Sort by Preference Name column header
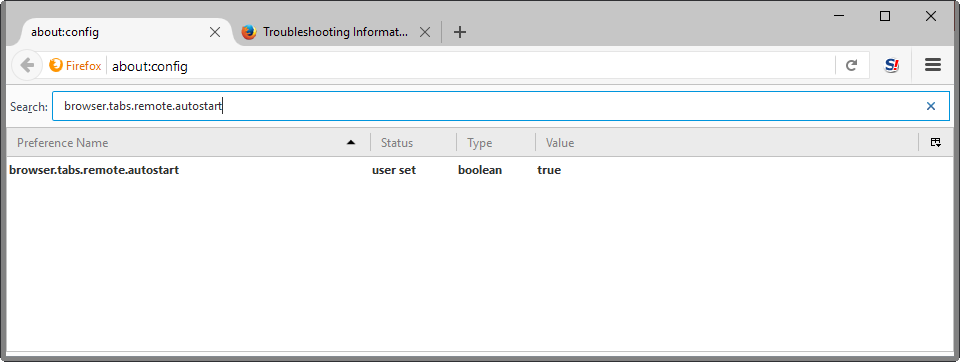This screenshot has width=960, height=362. (x=188, y=142)
